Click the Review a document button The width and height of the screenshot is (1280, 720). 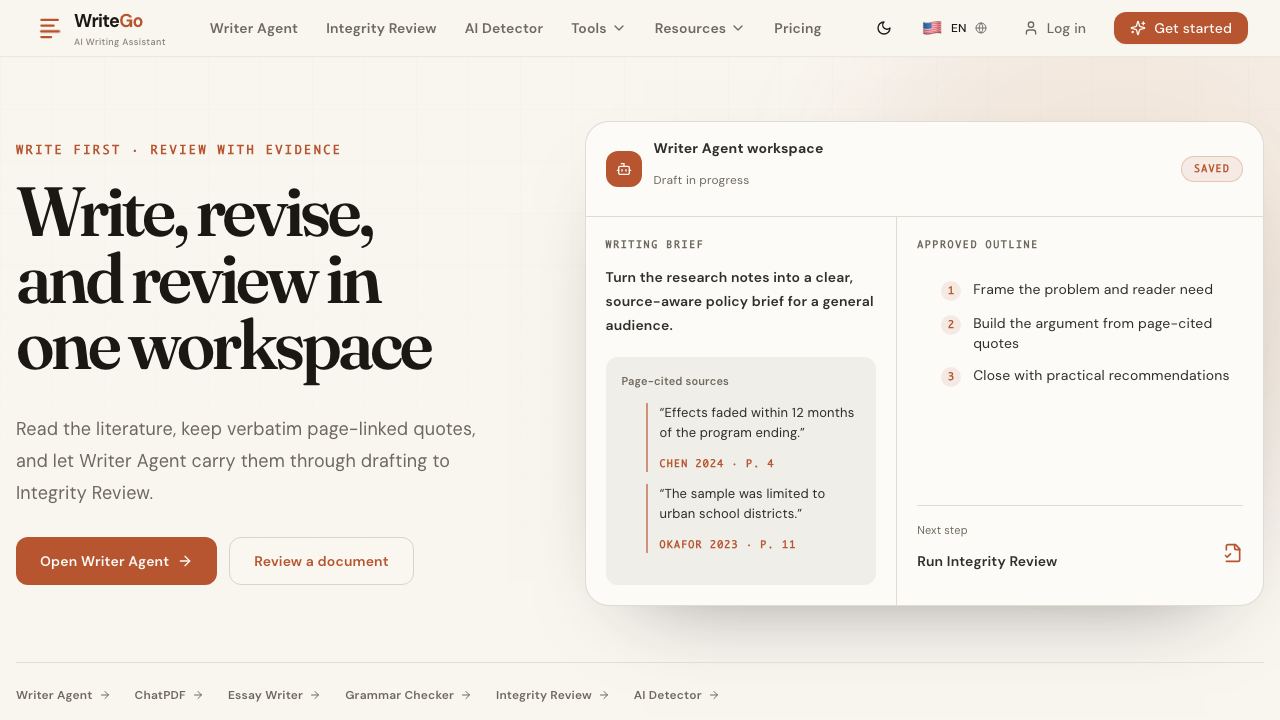[x=321, y=561]
